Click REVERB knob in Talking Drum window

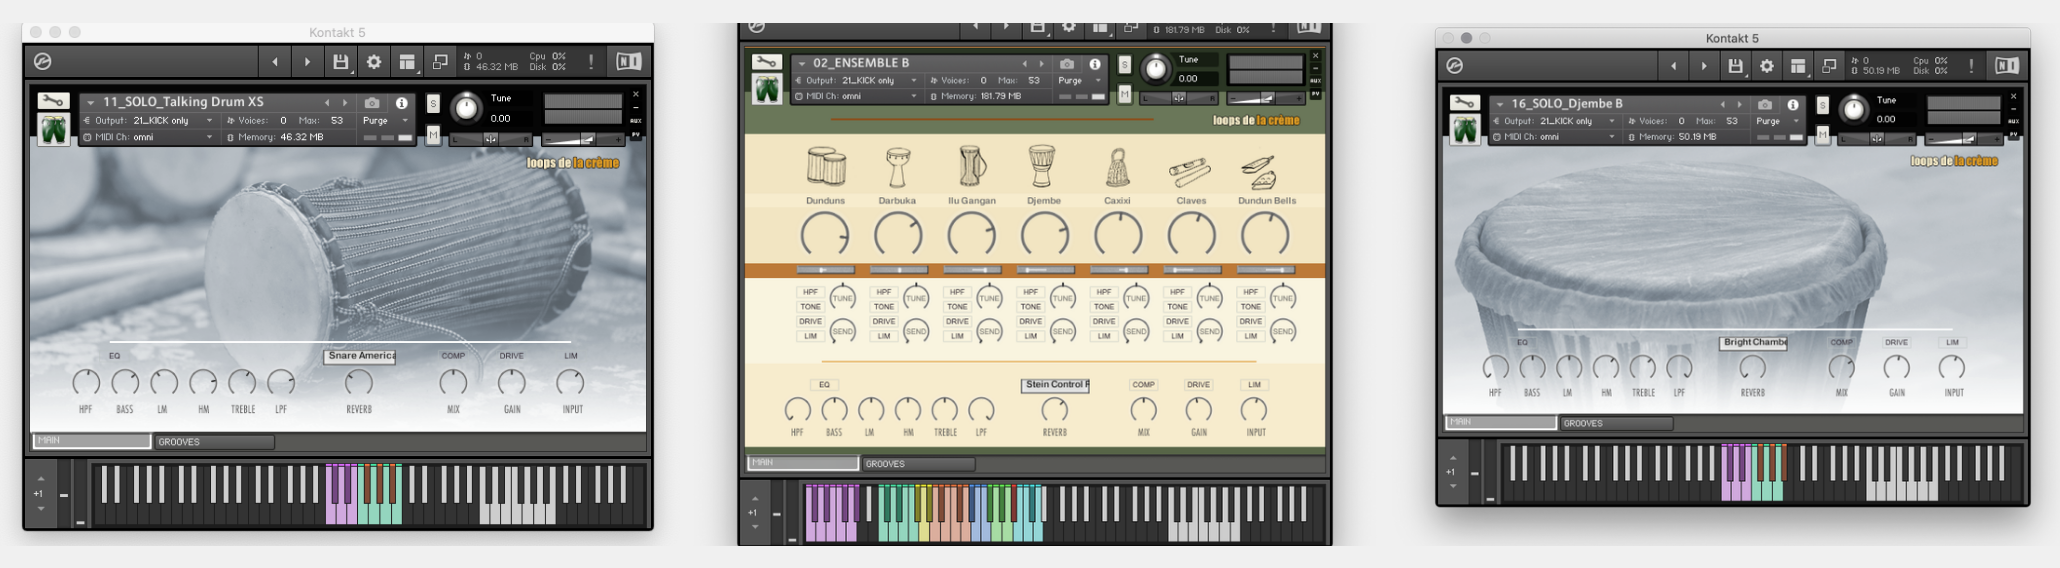point(358,382)
